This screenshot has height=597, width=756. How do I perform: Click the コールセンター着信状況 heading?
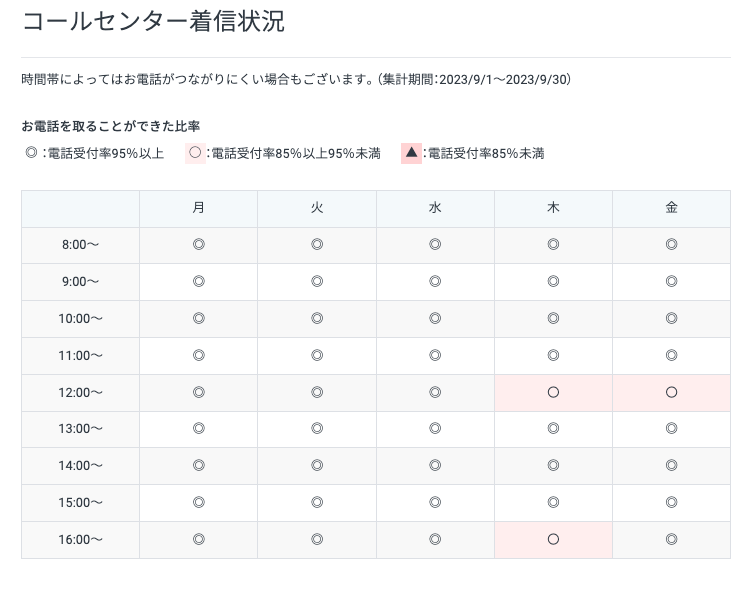pos(154,22)
